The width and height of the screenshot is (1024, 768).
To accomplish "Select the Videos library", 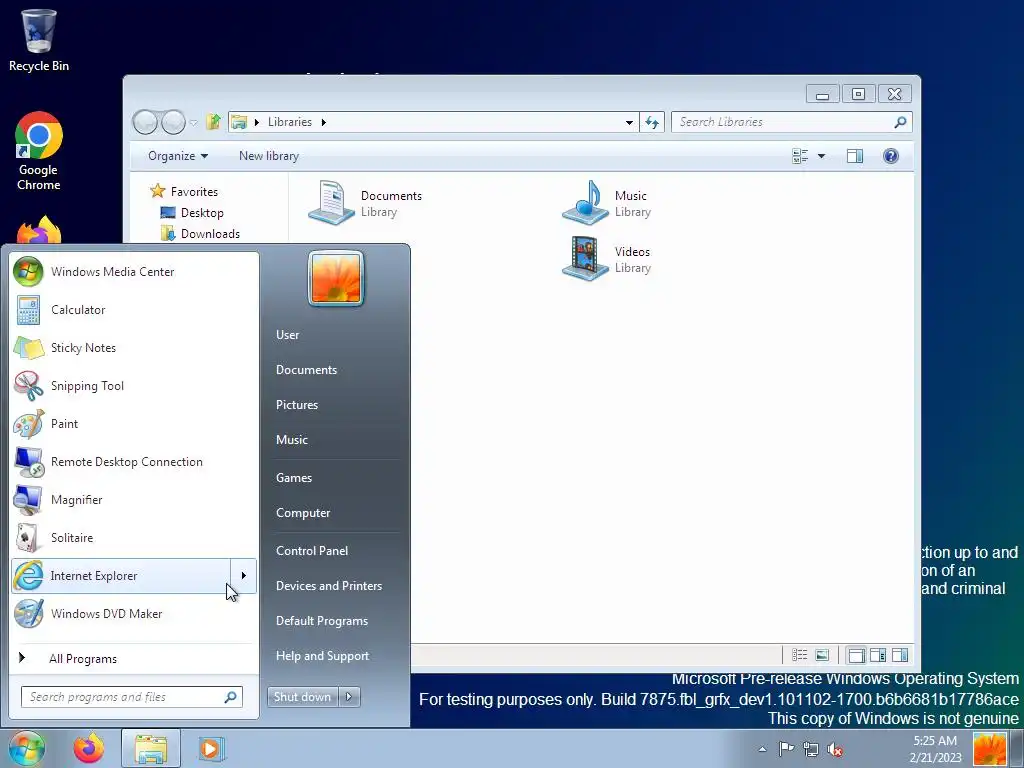I will (x=607, y=259).
